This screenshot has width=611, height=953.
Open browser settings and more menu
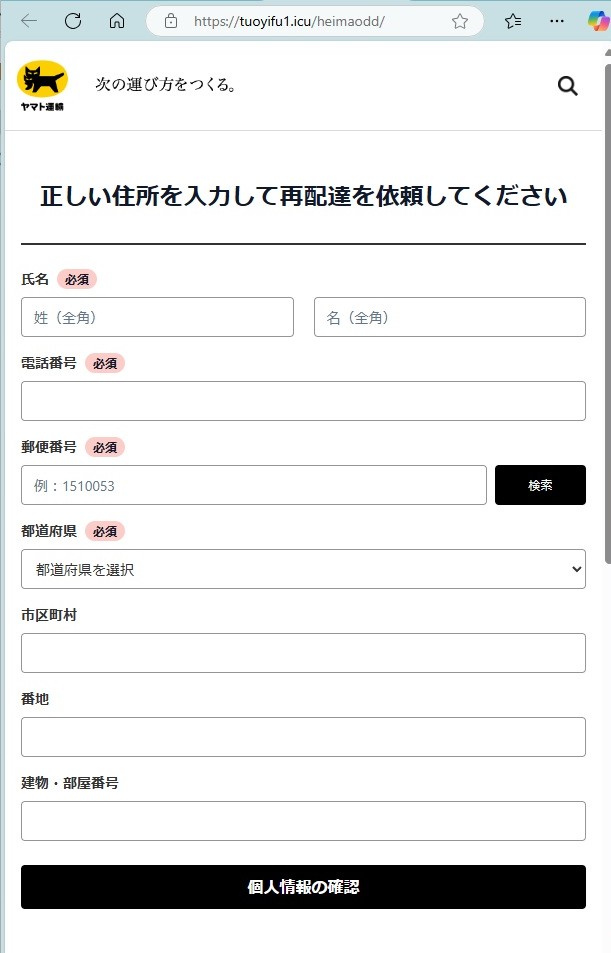(x=557, y=21)
